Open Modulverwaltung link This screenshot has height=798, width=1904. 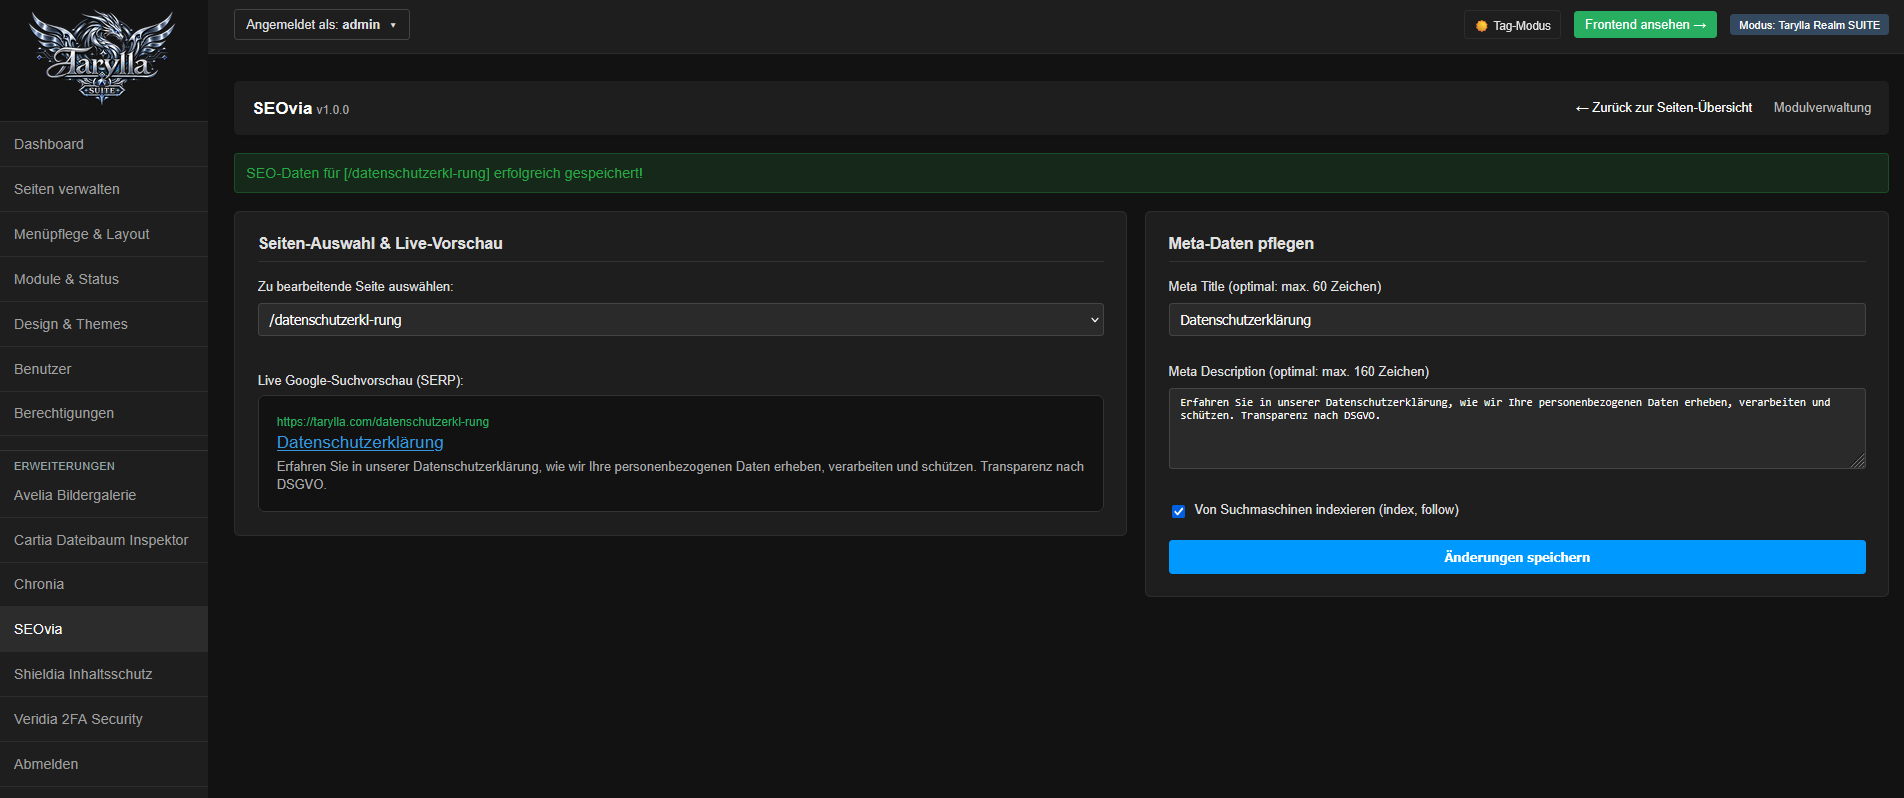click(1822, 108)
